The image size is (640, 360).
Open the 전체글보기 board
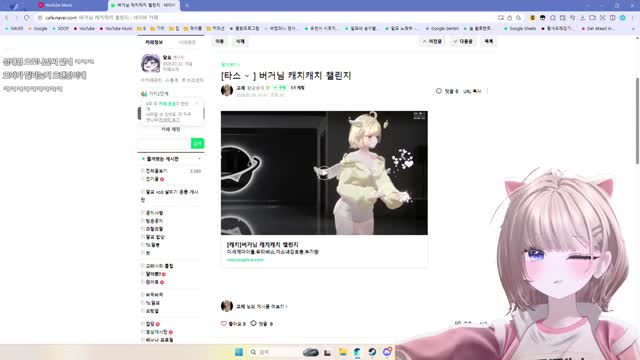156,171
